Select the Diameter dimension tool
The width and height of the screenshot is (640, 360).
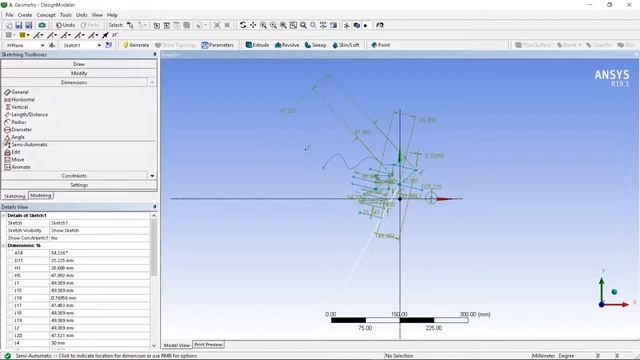coord(17,129)
